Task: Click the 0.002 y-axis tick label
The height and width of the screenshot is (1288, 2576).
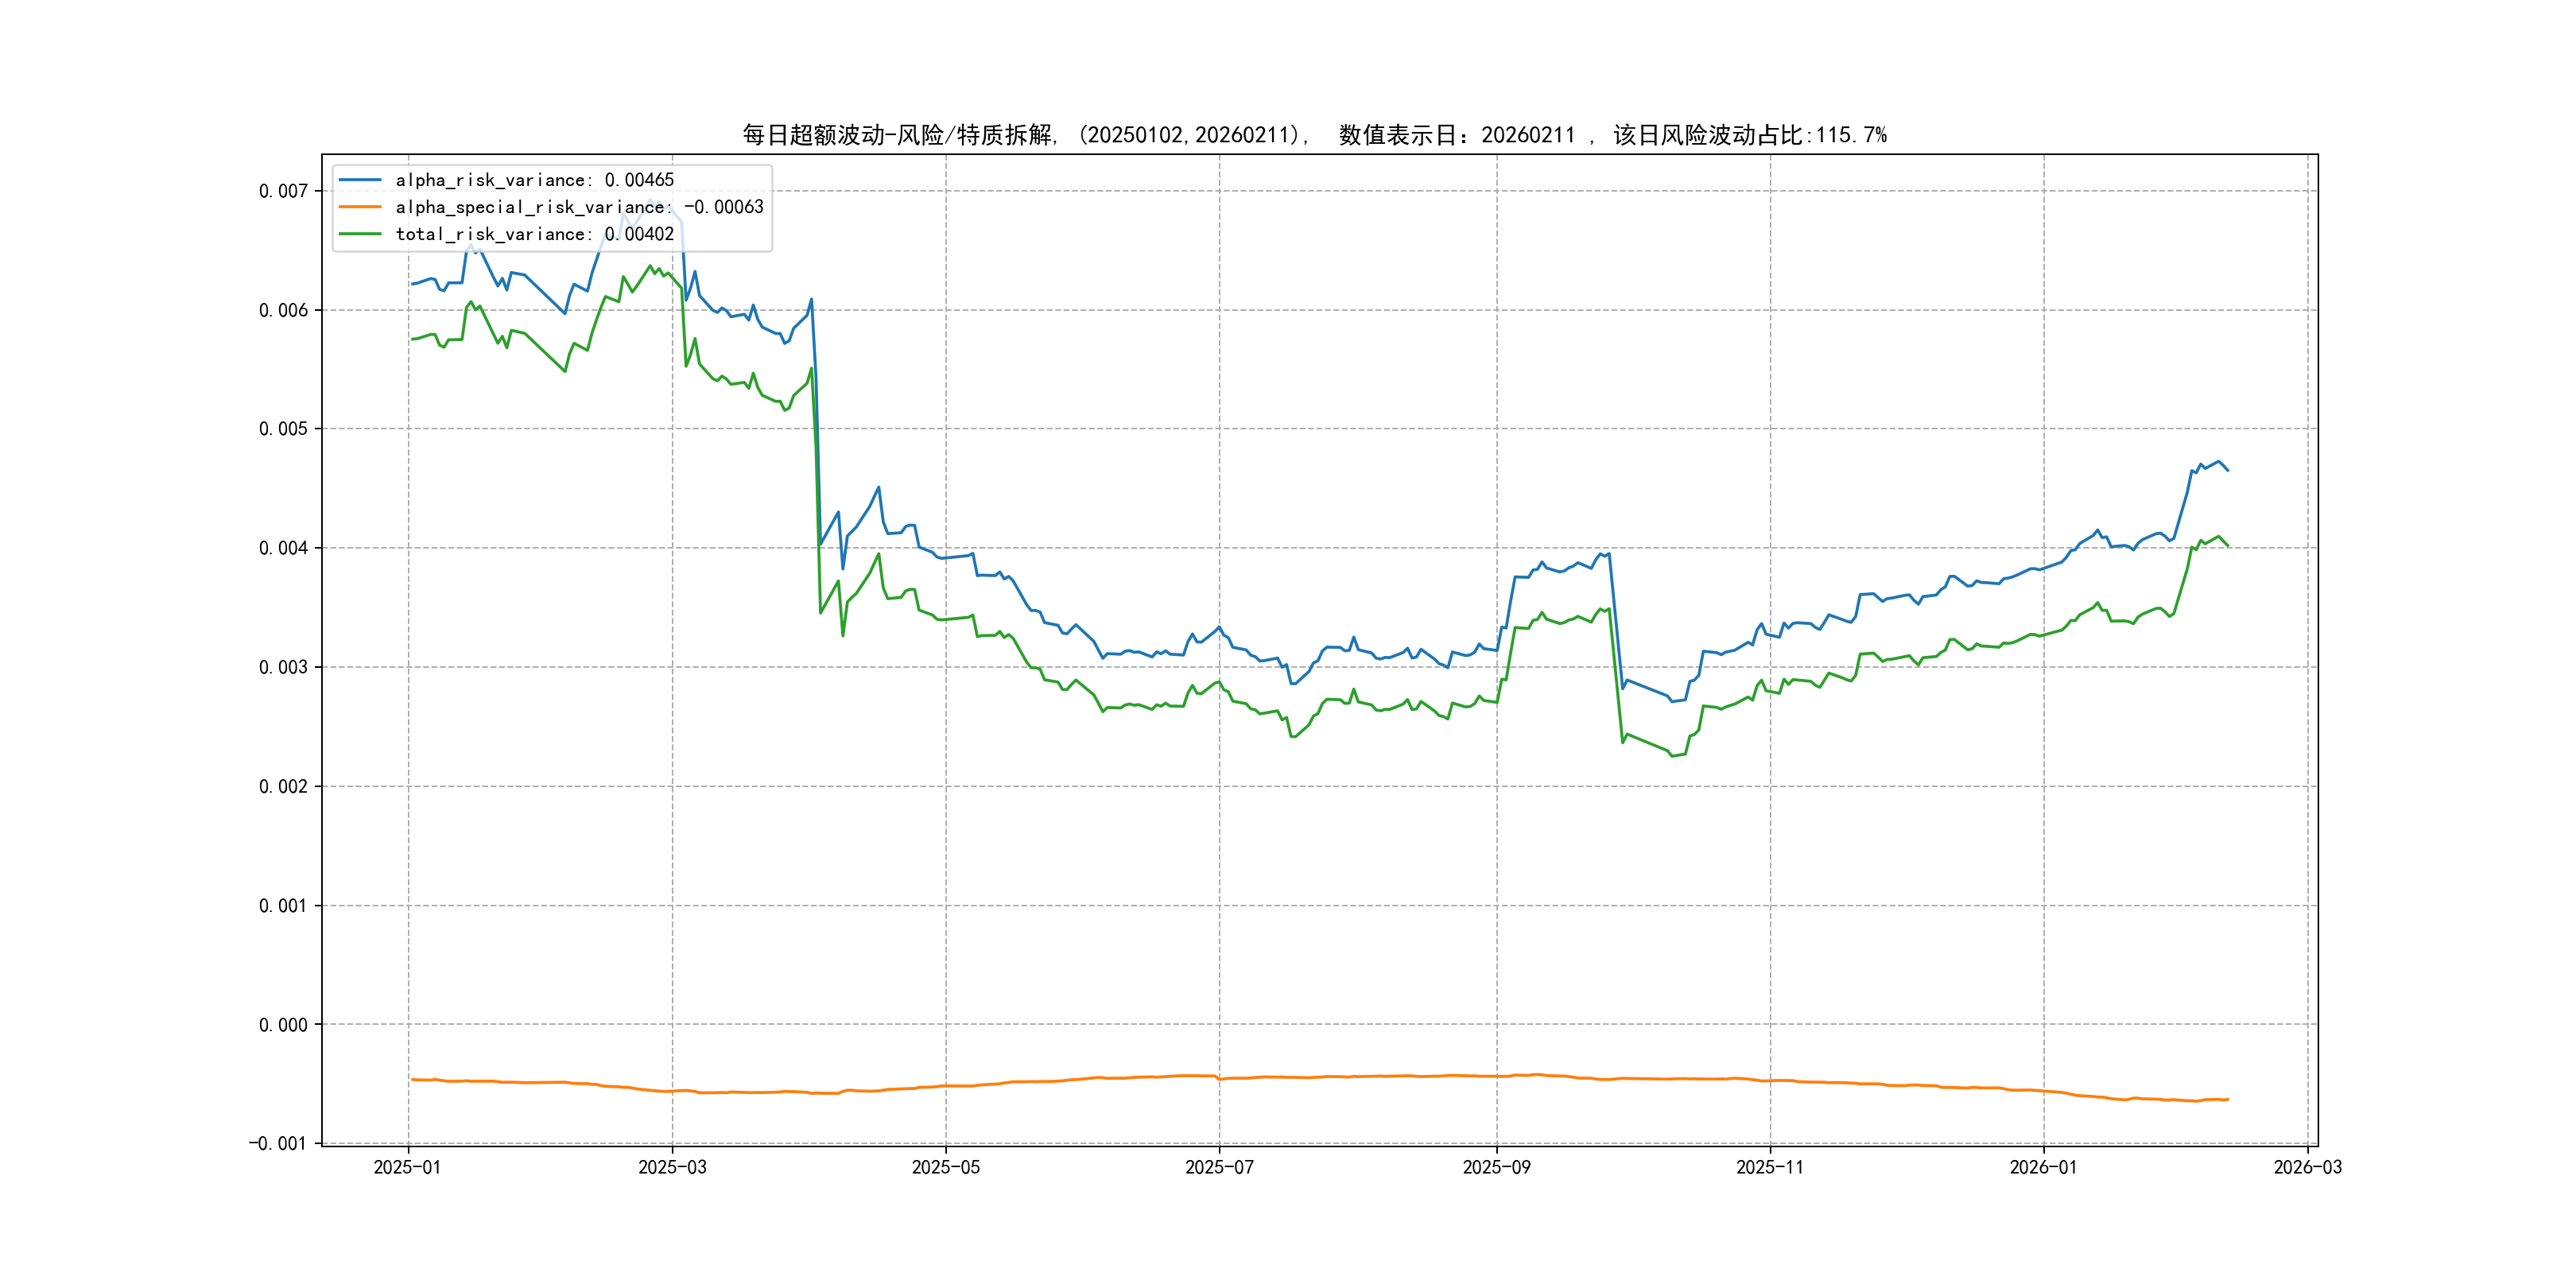Action: (283, 787)
